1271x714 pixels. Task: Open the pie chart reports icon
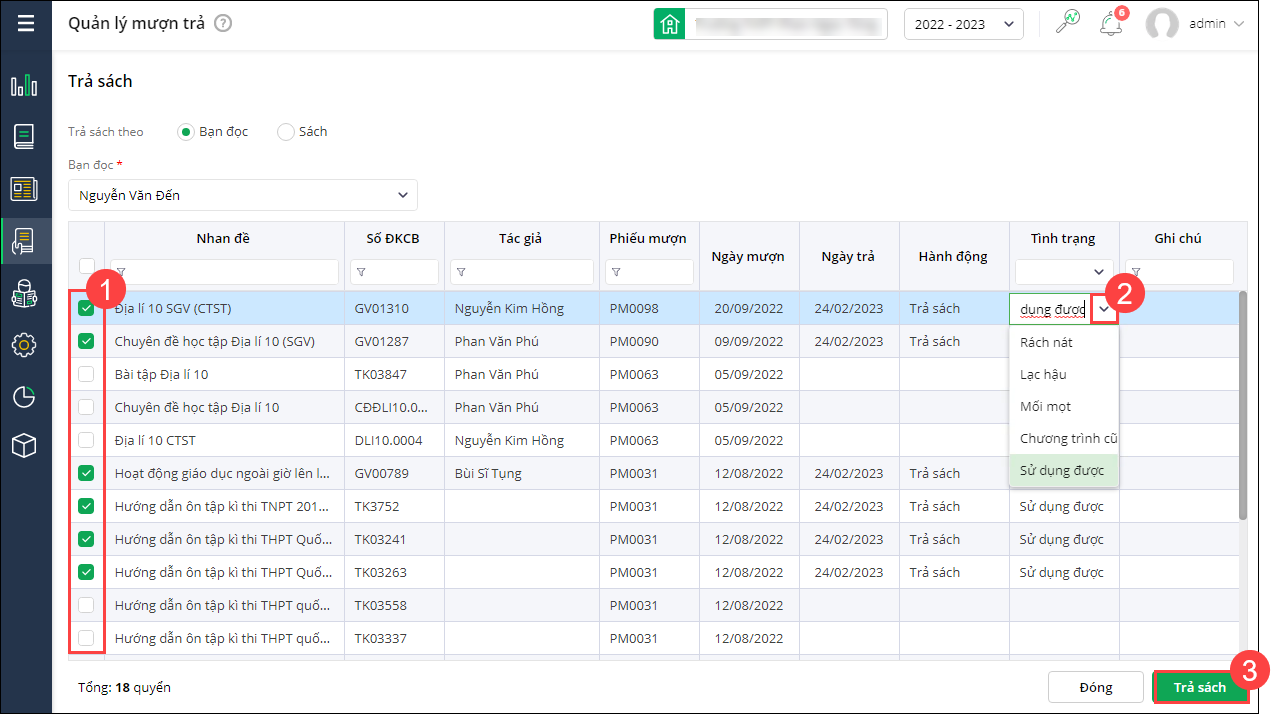click(x=24, y=396)
